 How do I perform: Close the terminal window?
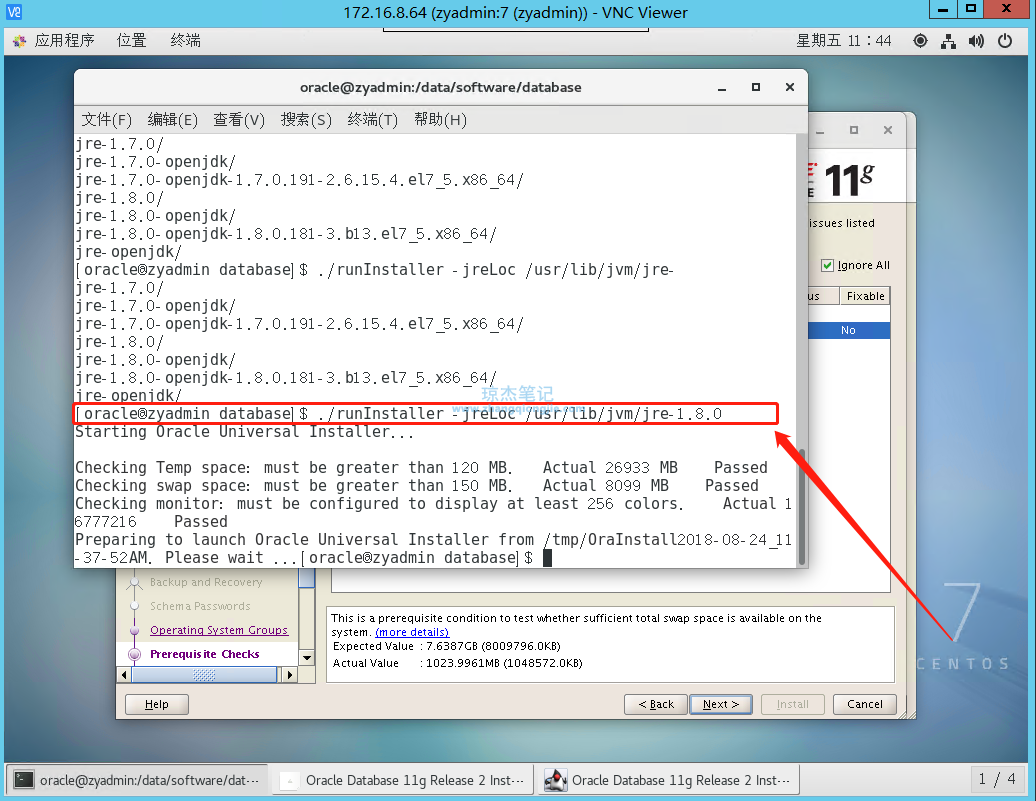click(x=790, y=87)
